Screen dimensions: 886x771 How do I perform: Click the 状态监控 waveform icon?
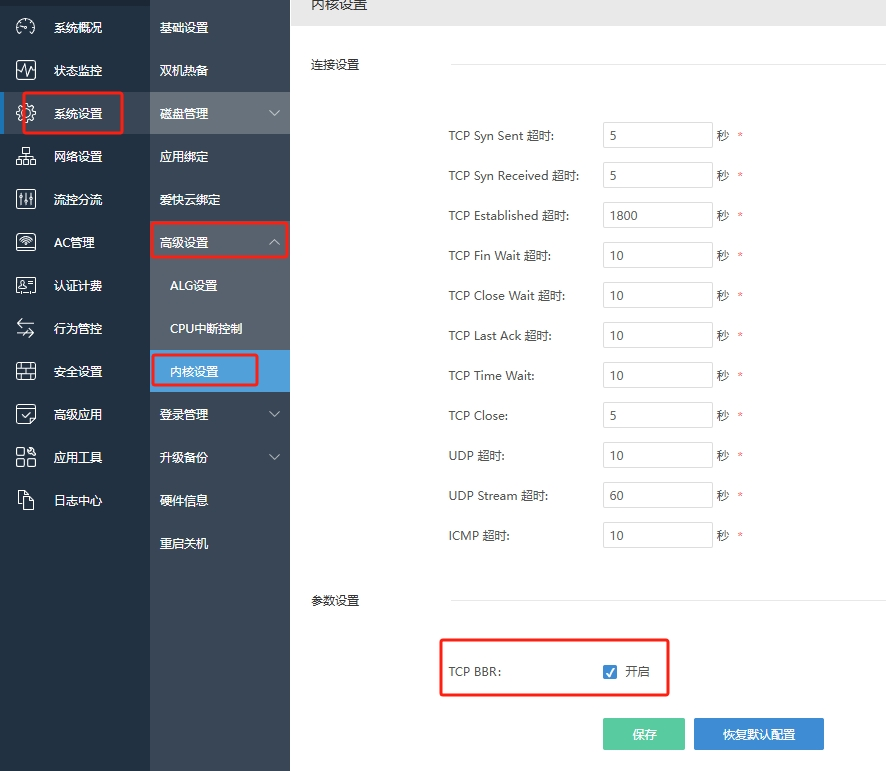(x=26, y=70)
